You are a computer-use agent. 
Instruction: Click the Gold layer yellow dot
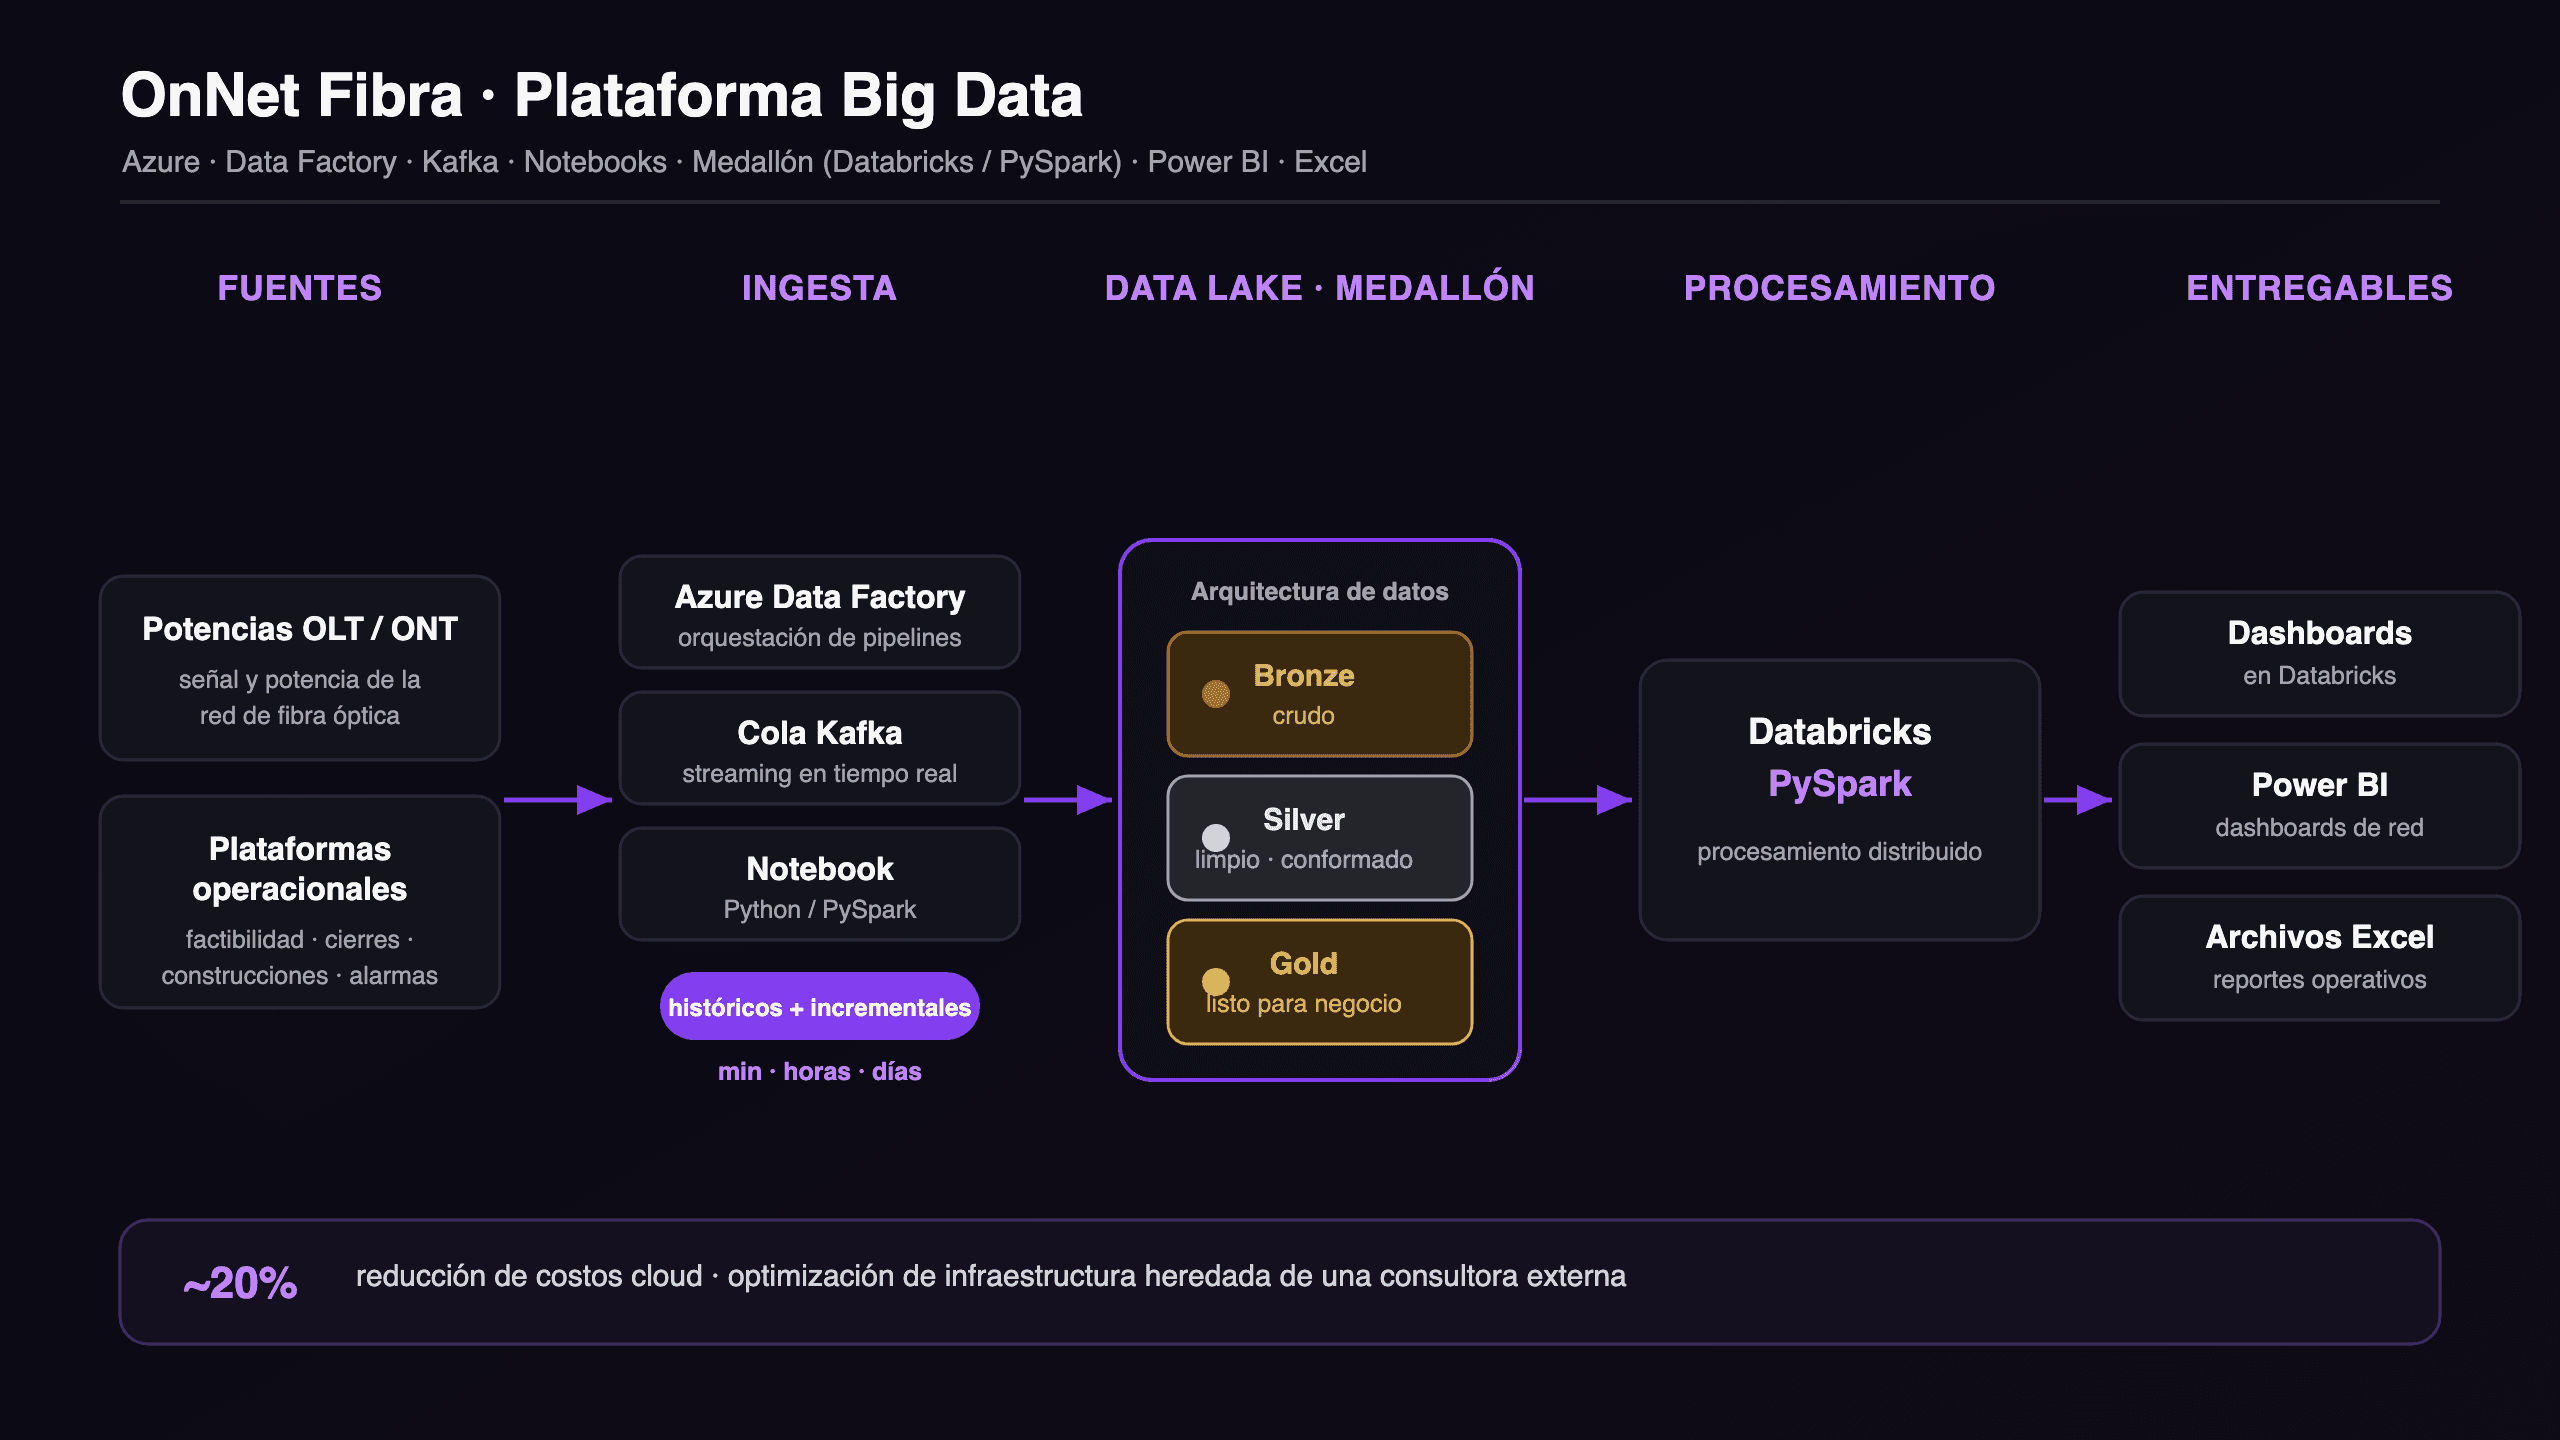pyautogui.click(x=1215, y=982)
